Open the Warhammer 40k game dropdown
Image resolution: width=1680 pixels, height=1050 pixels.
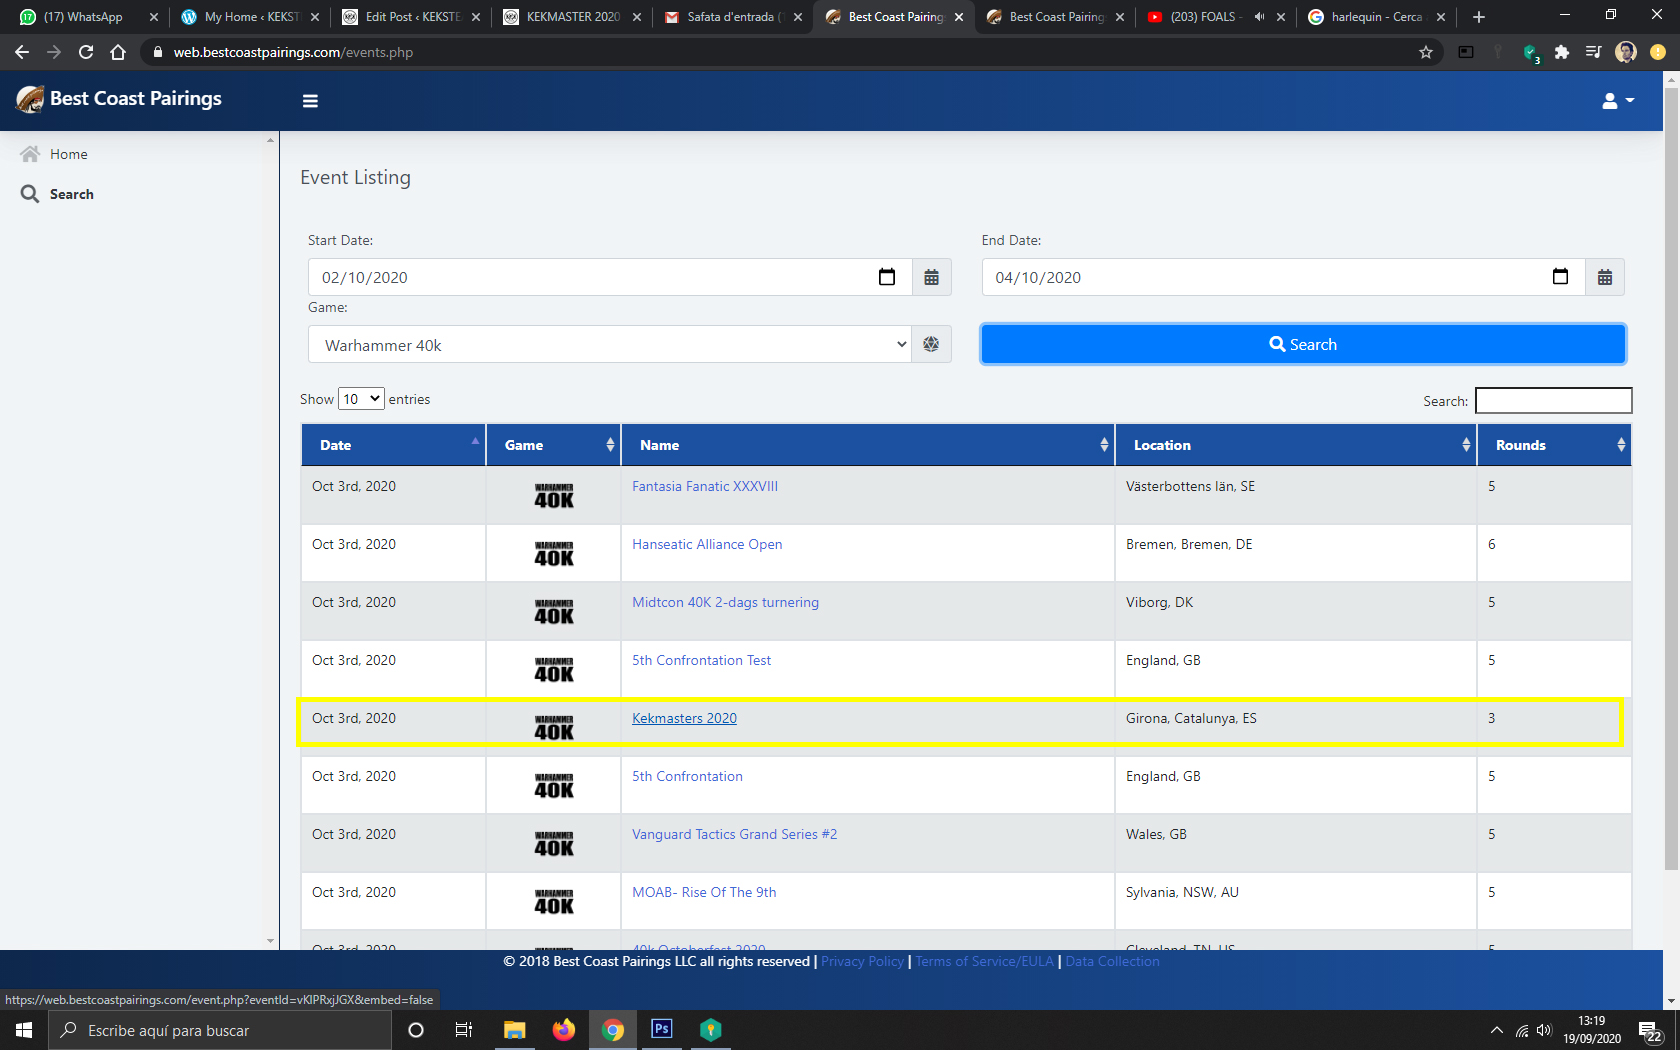click(609, 345)
